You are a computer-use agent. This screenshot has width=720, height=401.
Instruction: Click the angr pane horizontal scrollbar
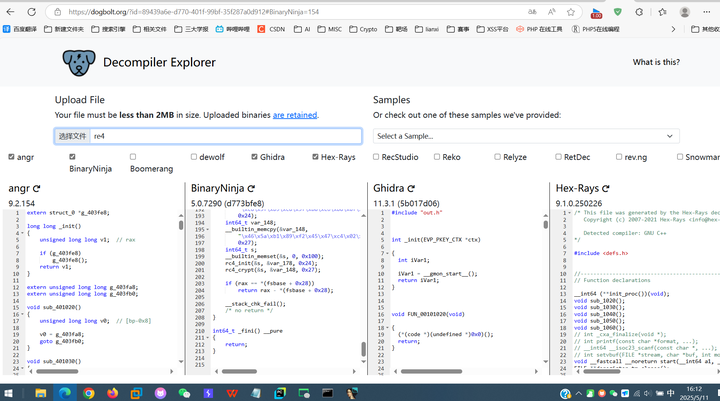click(57, 371)
